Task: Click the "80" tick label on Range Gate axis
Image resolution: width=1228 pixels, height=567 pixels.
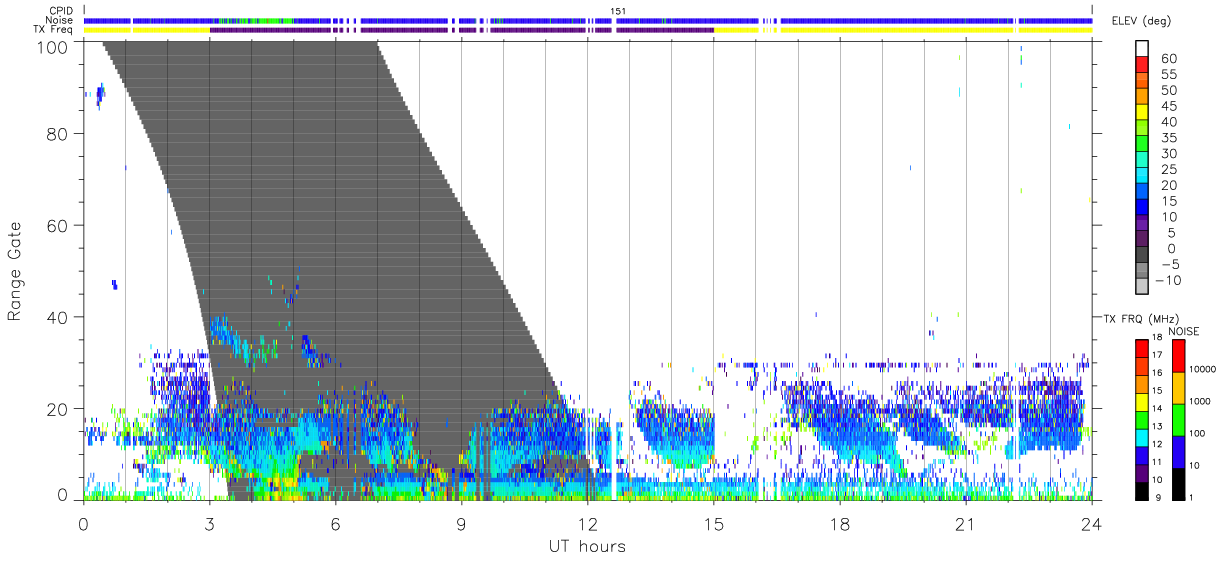Action: click(x=57, y=133)
